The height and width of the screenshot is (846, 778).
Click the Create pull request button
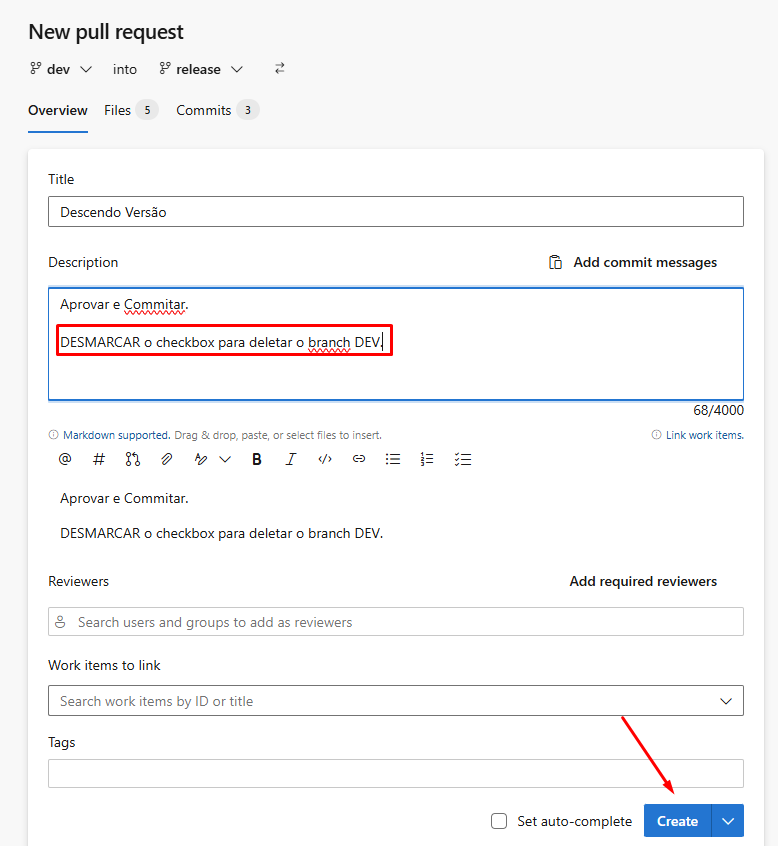tap(678, 821)
